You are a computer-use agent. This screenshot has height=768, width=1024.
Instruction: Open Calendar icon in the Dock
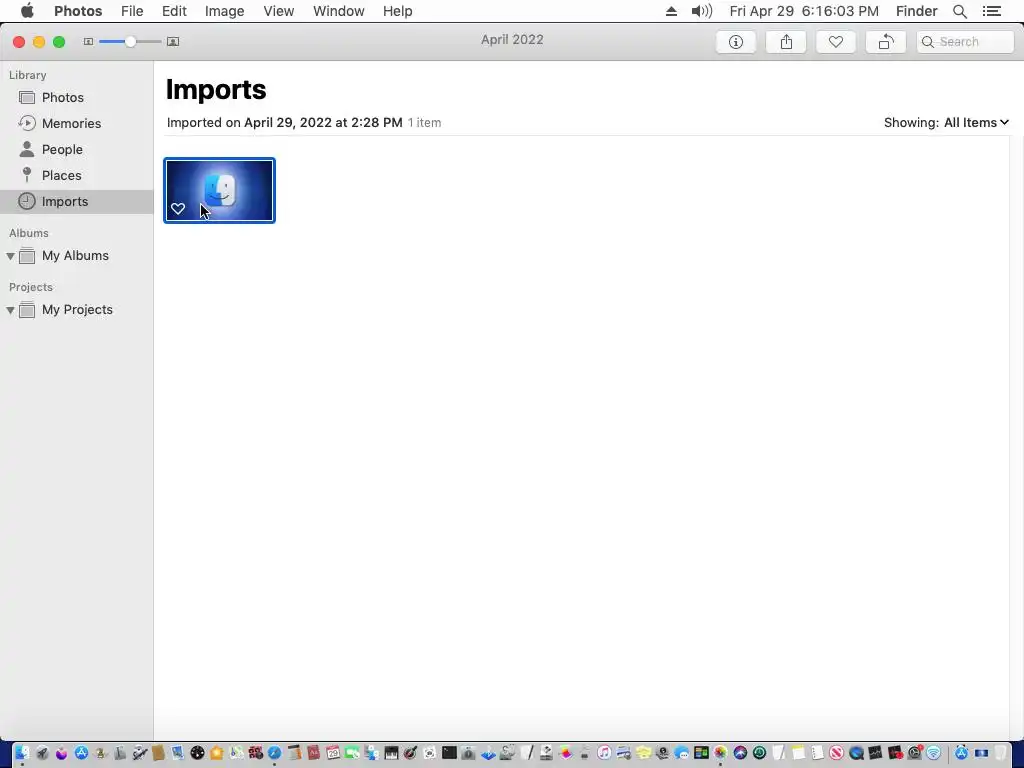pos(333,753)
